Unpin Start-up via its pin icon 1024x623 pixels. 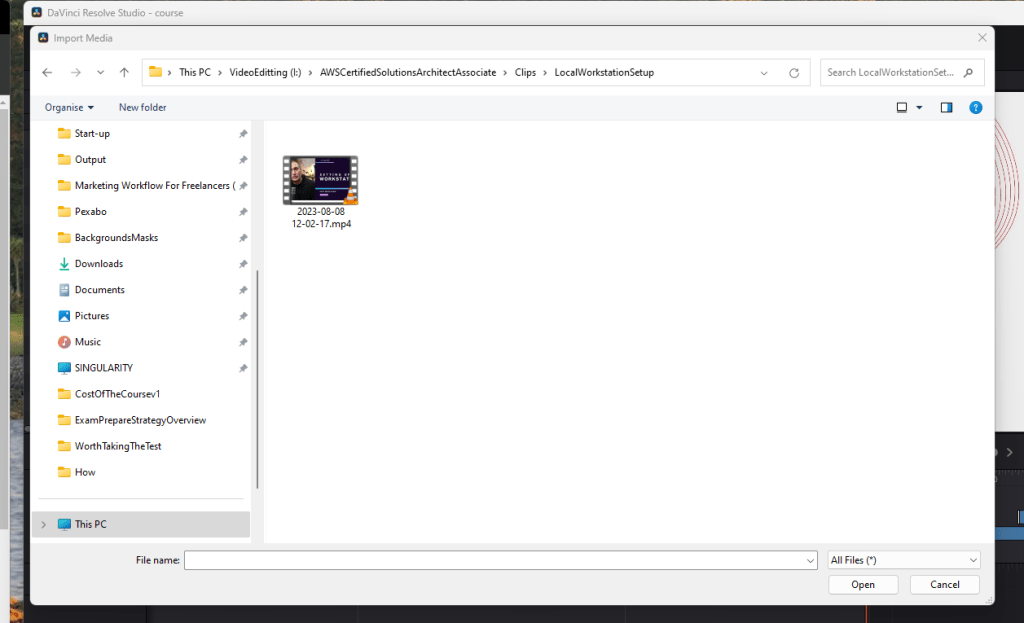(x=243, y=134)
